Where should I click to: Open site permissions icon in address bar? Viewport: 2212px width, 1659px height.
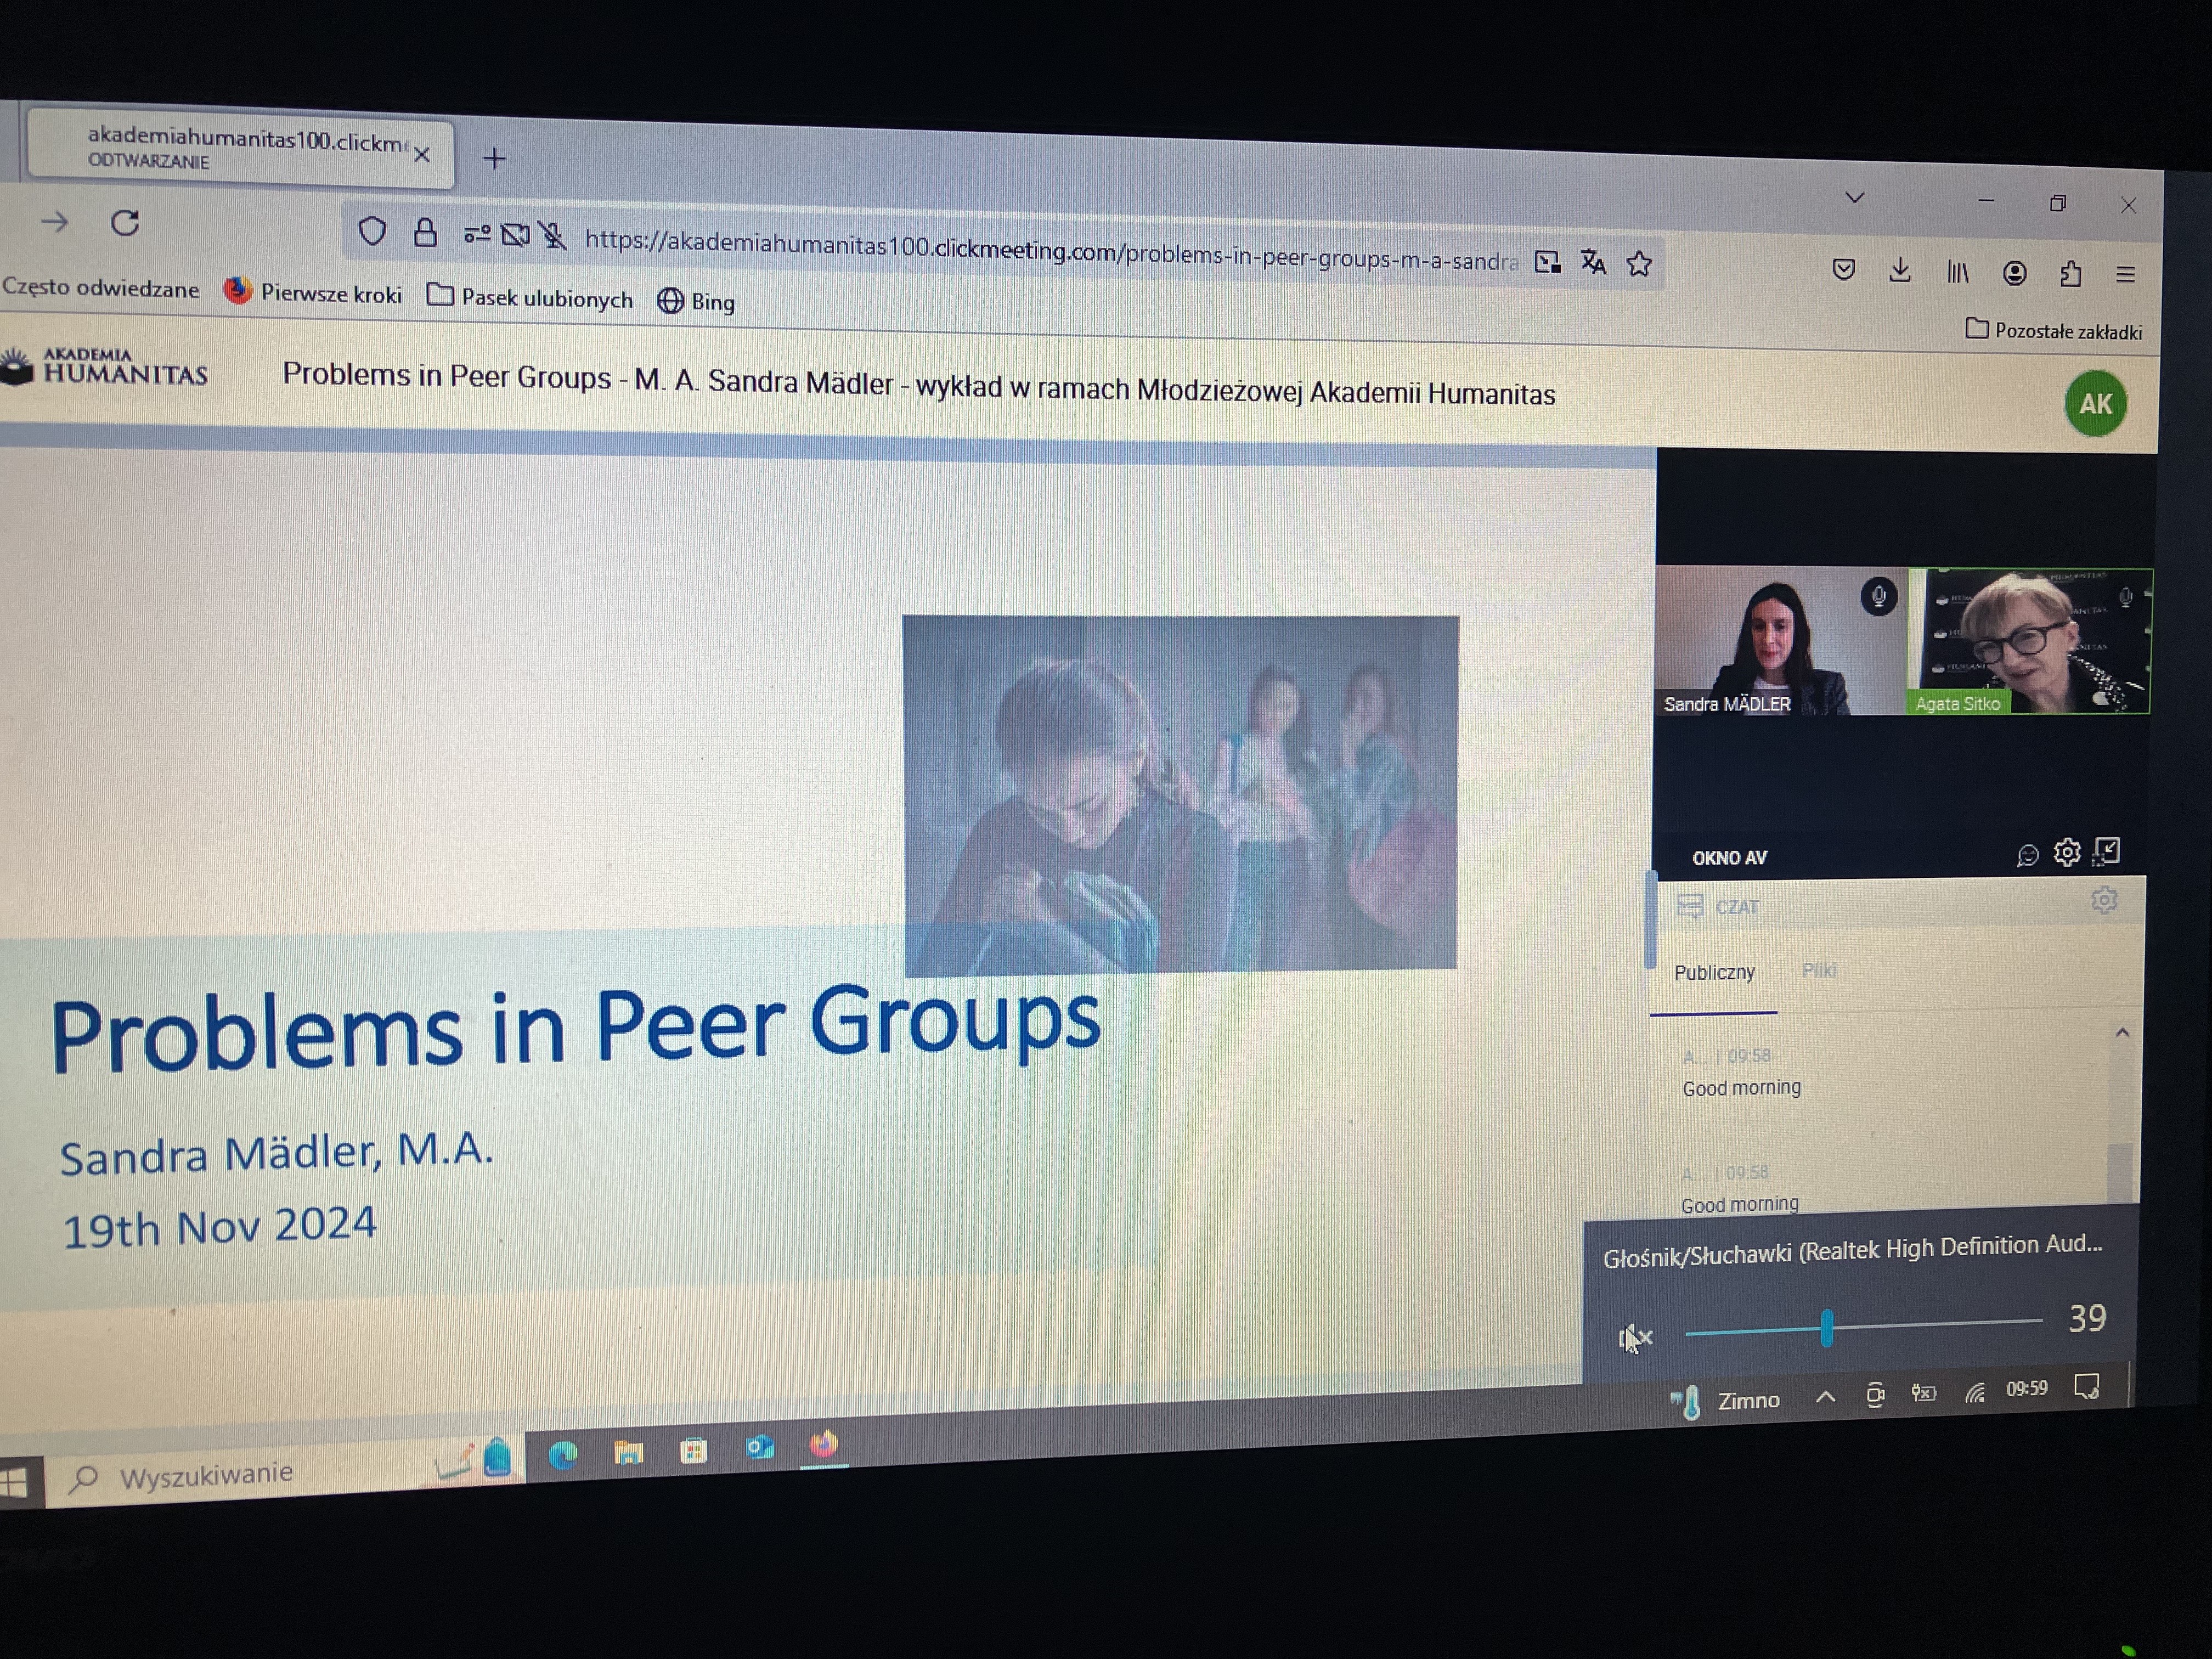pos(476,234)
